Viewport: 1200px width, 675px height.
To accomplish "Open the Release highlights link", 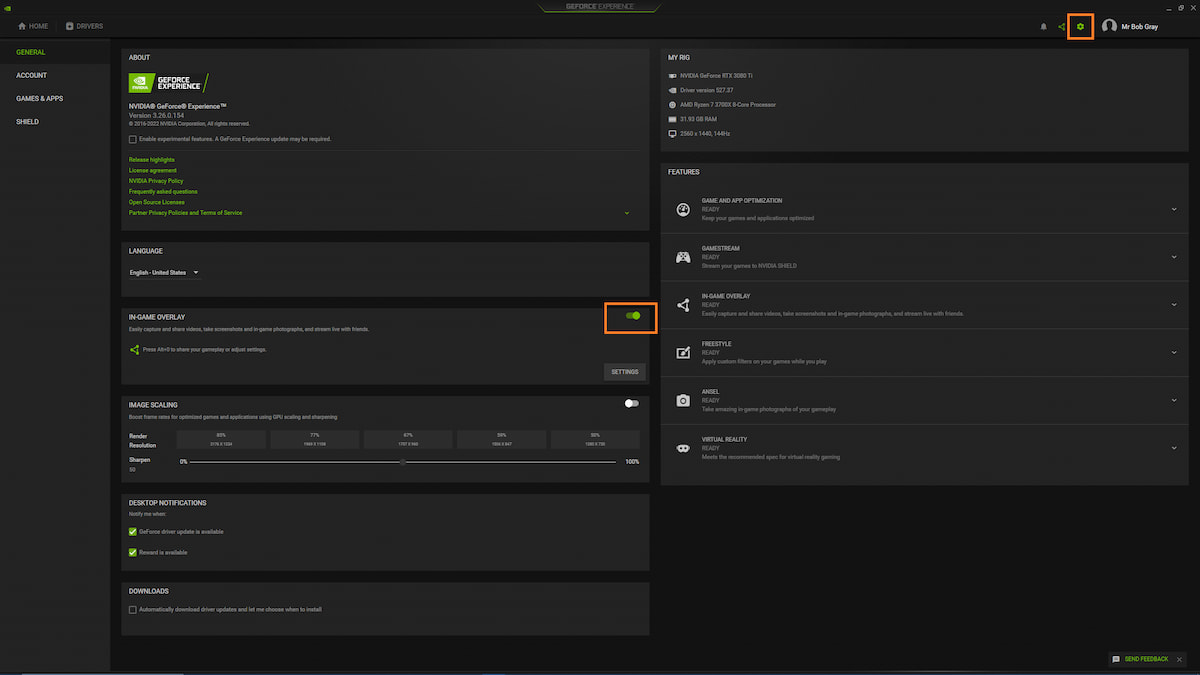I will [152, 160].
